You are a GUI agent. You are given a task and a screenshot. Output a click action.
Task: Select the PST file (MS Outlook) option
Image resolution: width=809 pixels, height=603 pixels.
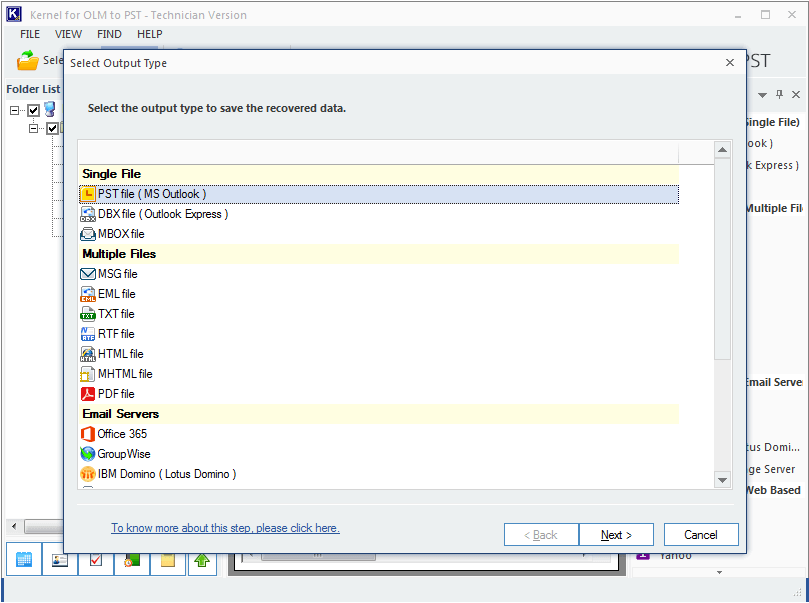tap(151, 194)
